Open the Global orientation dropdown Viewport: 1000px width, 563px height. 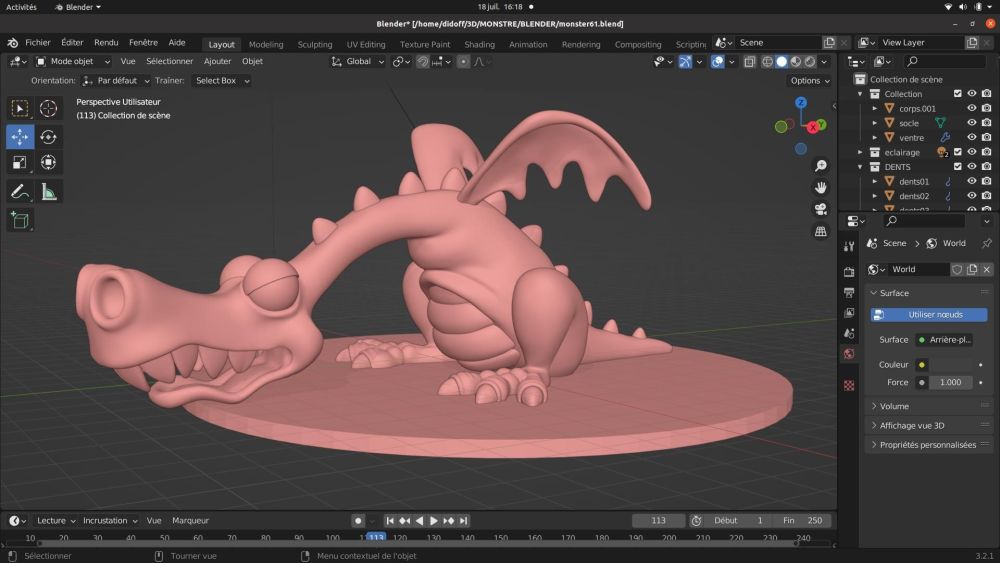point(357,62)
